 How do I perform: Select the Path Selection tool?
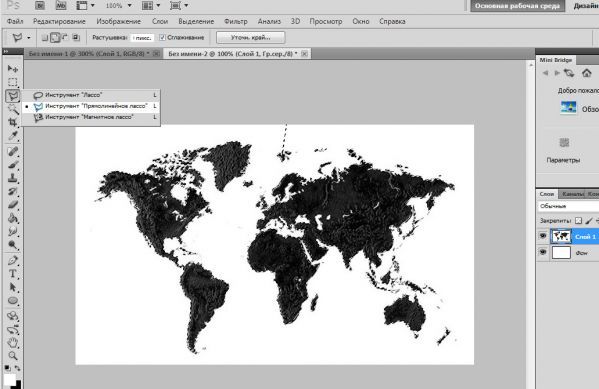pyautogui.click(x=13, y=287)
